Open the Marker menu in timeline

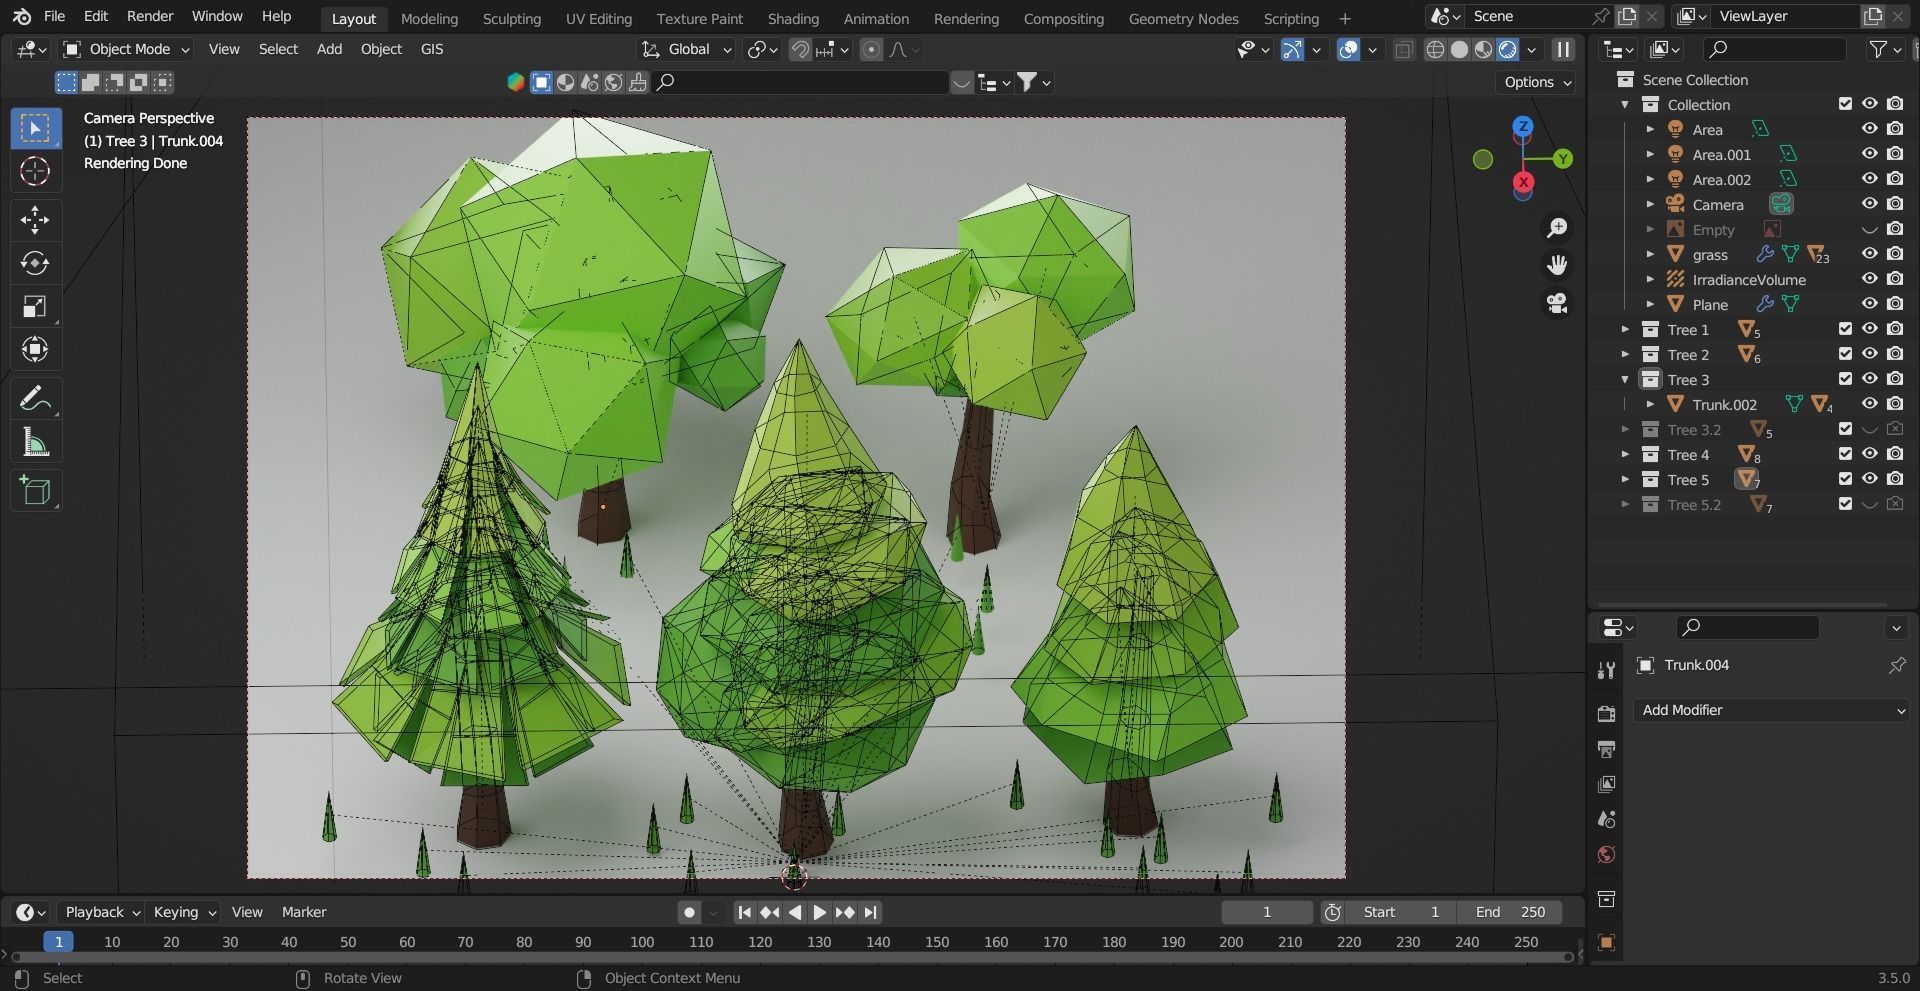click(304, 912)
